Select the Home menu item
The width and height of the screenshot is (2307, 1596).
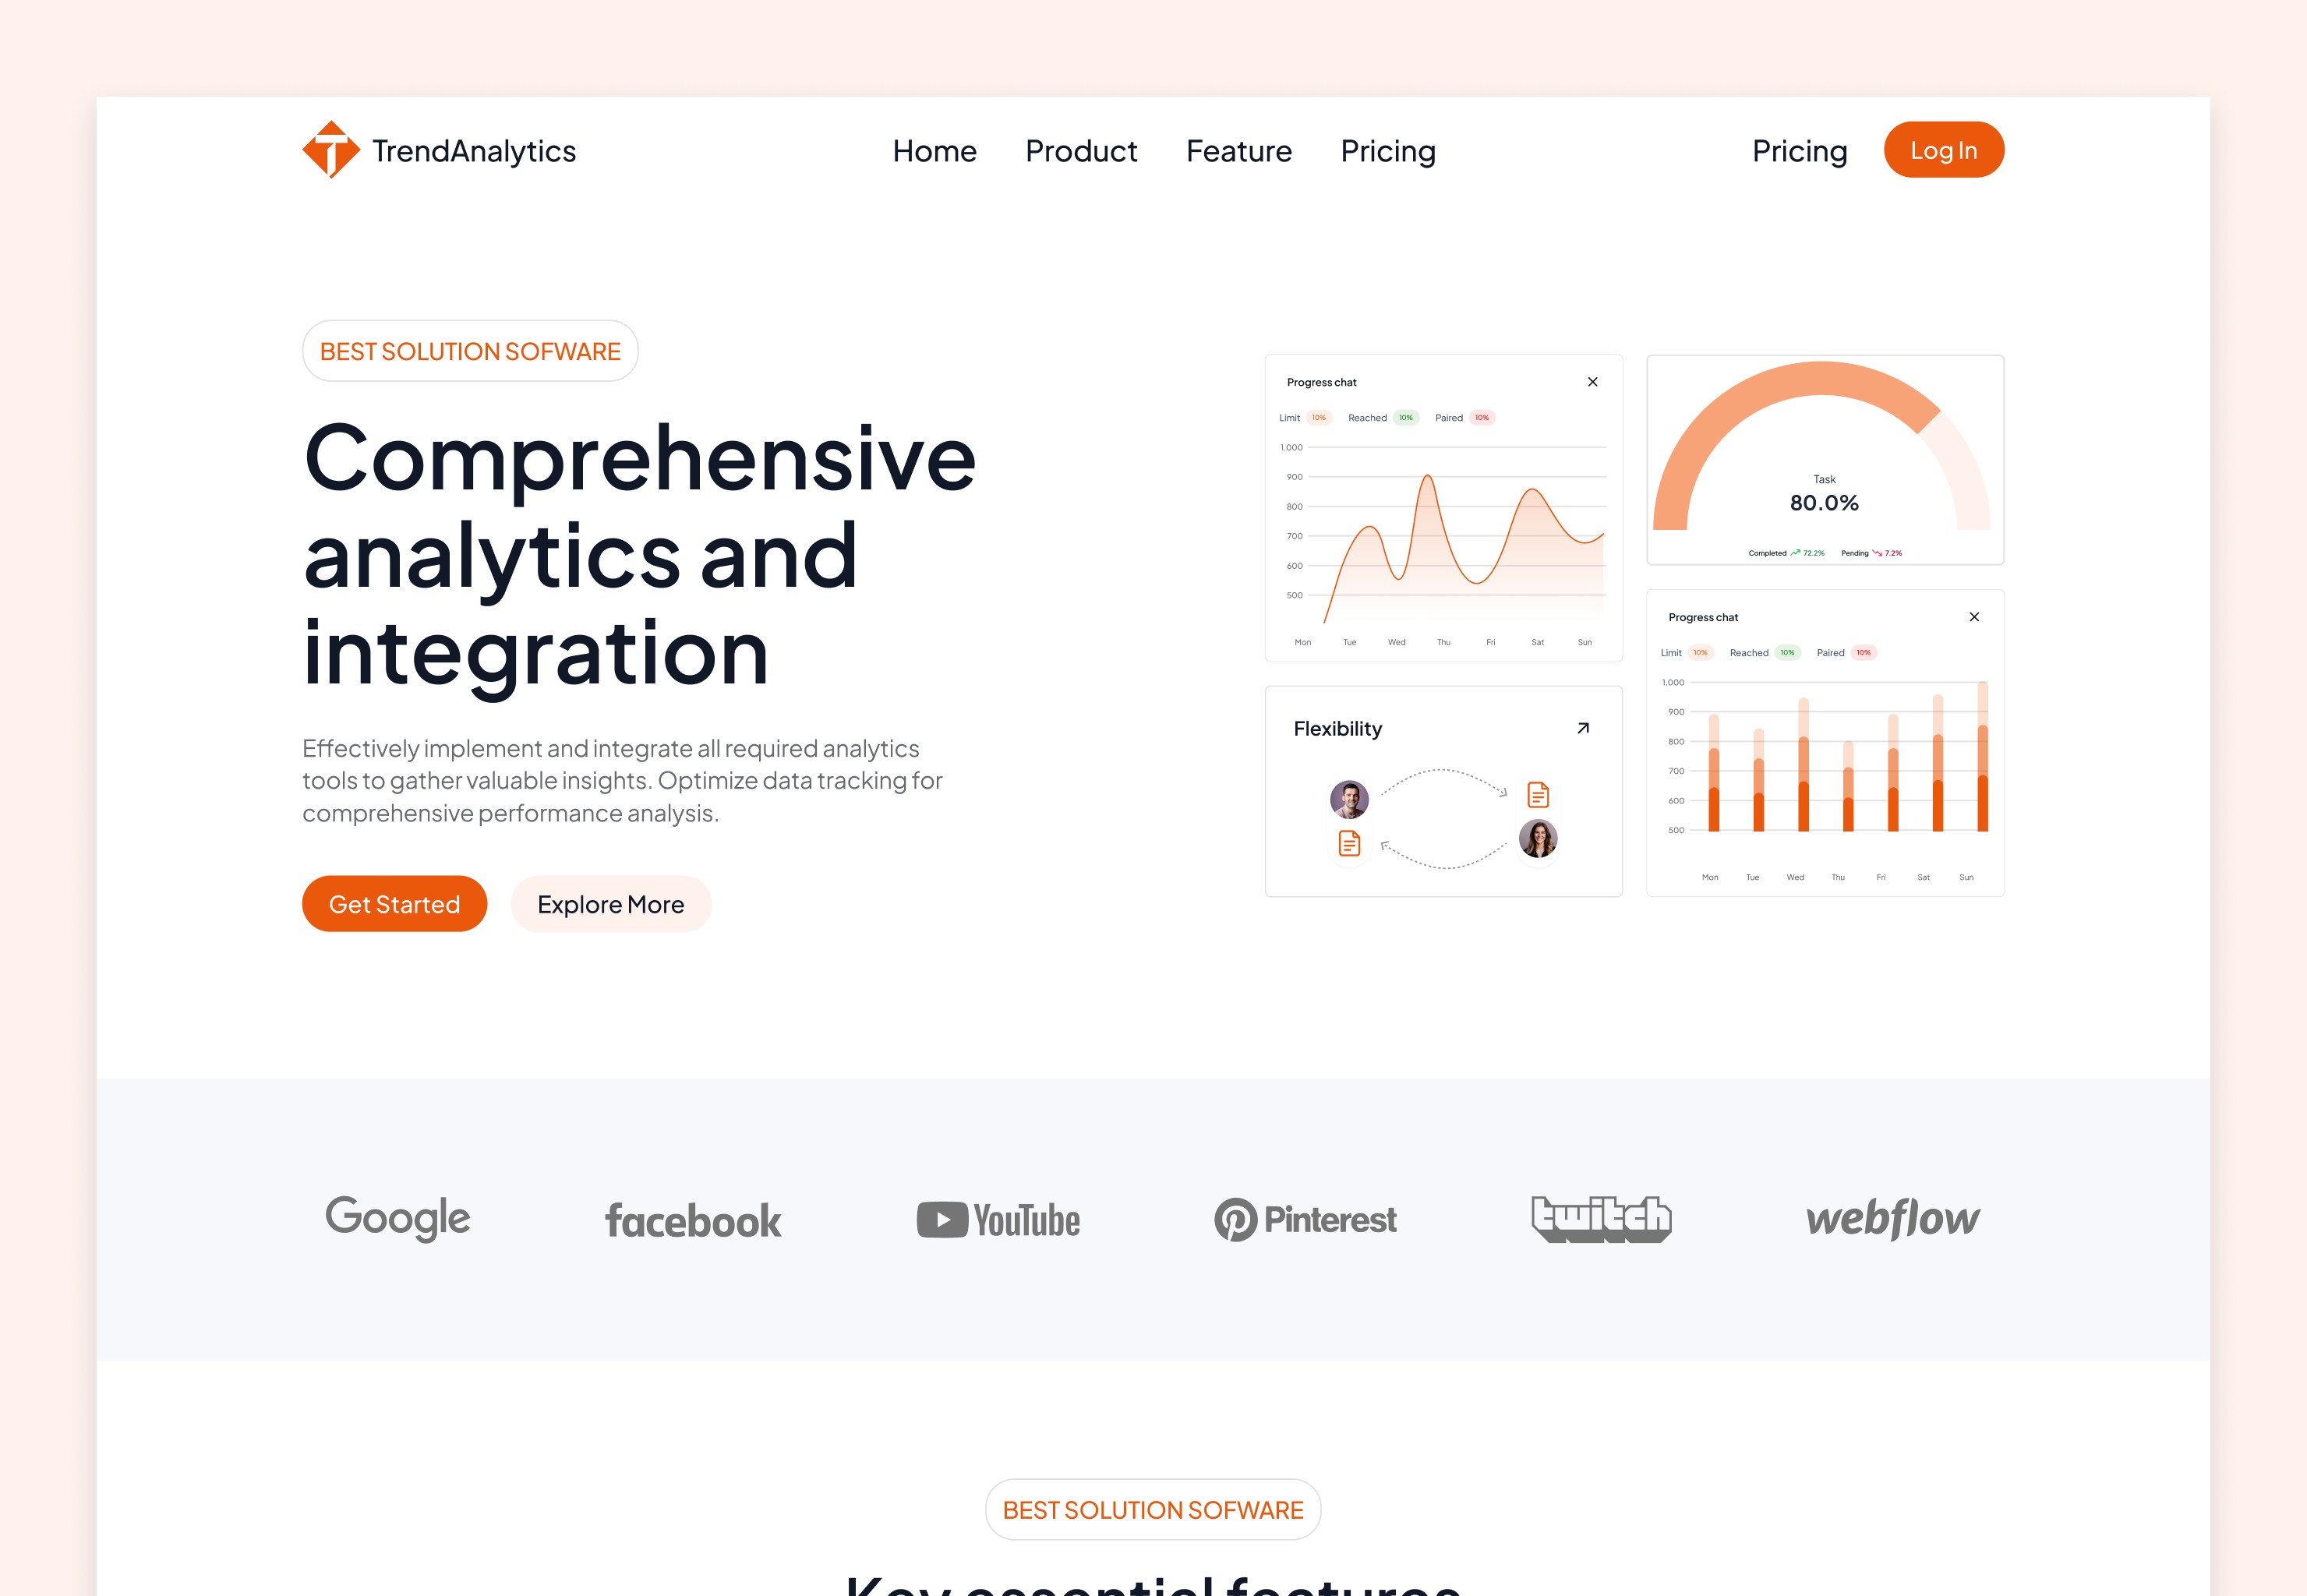pos(933,149)
